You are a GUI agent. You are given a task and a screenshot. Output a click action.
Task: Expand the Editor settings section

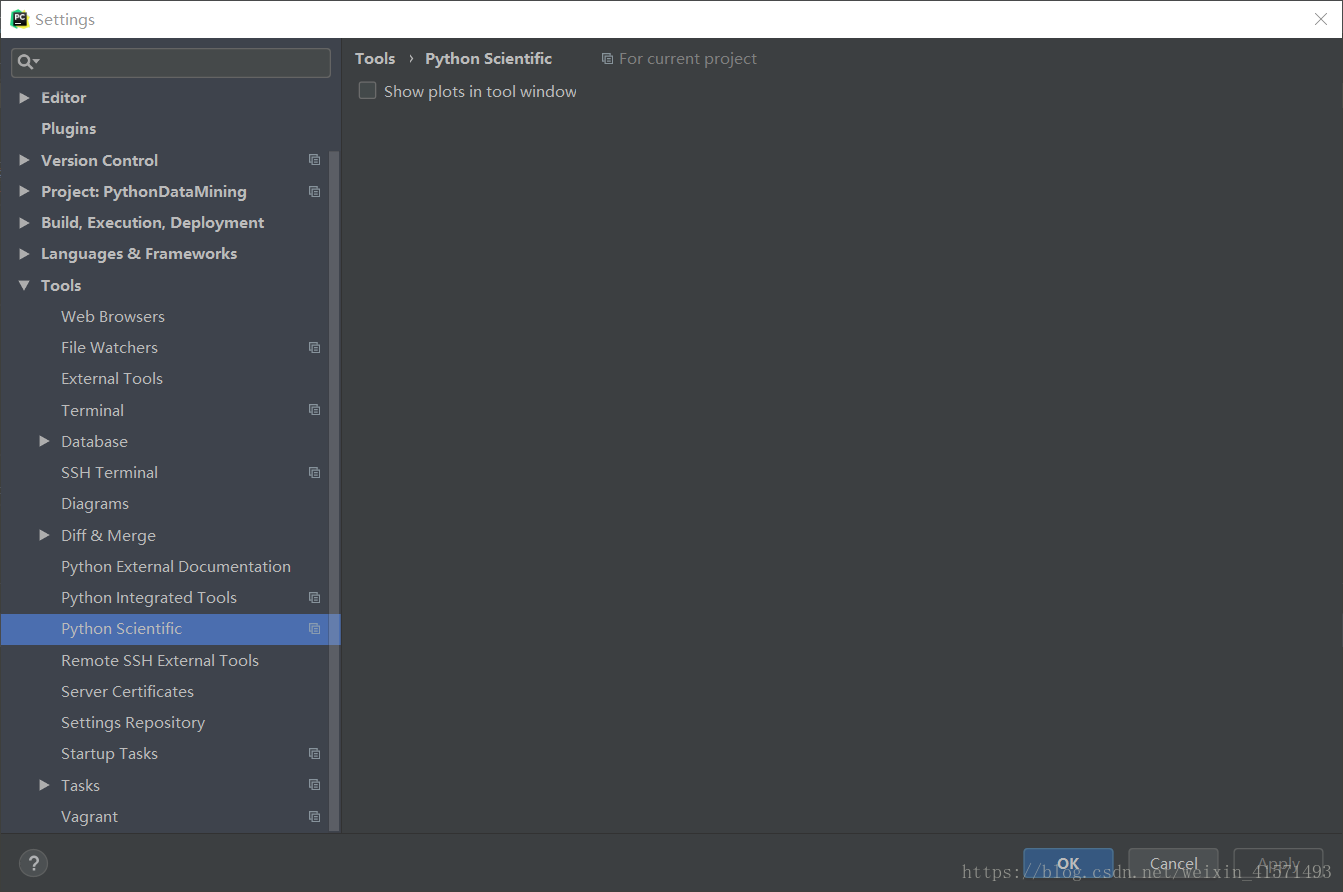pyautogui.click(x=24, y=97)
